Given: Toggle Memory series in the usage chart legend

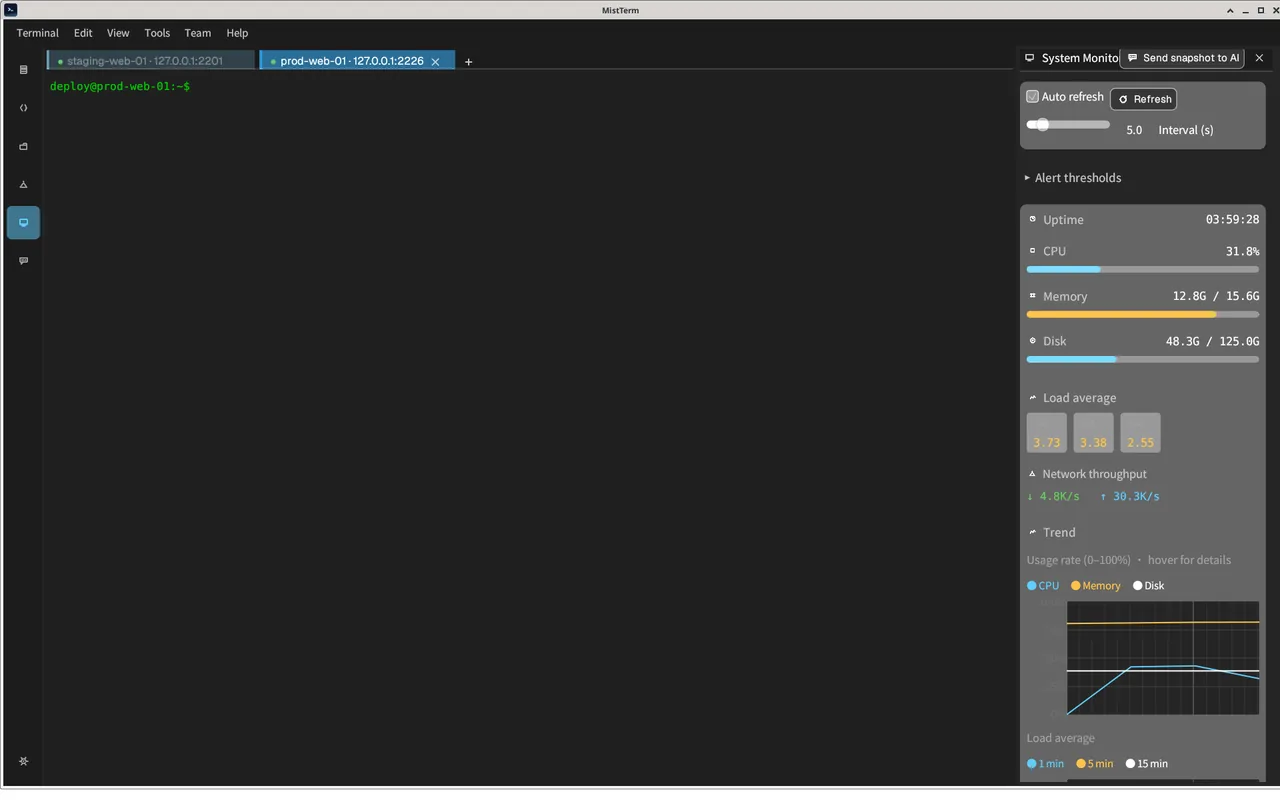Looking at the screenshot, I should (x=1096, y=586).
